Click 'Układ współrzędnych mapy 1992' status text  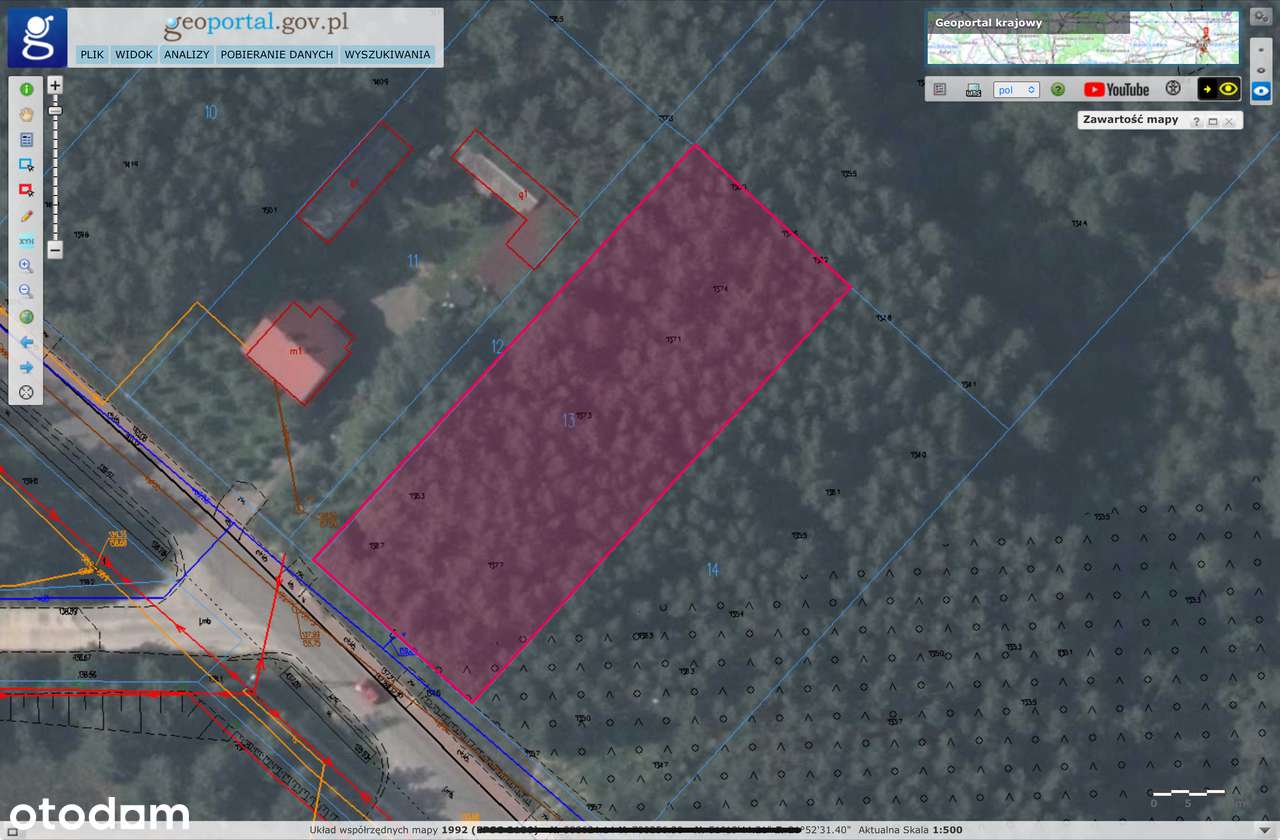[390, 830]
